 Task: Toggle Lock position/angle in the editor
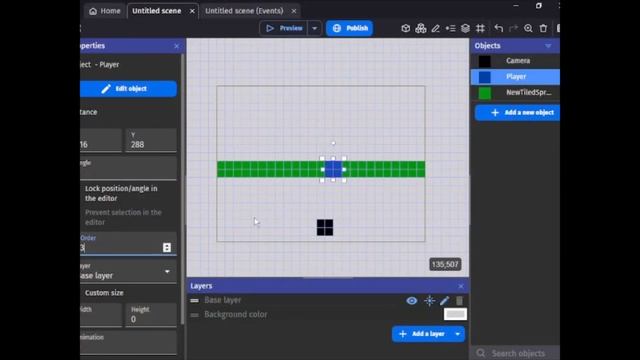pos(121,193)
